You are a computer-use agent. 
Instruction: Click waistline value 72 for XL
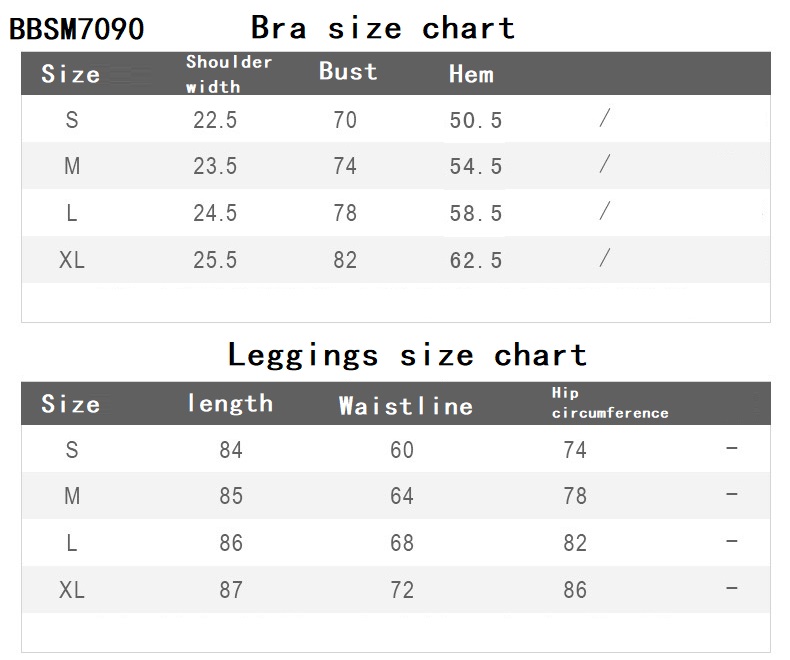(402, 590)
